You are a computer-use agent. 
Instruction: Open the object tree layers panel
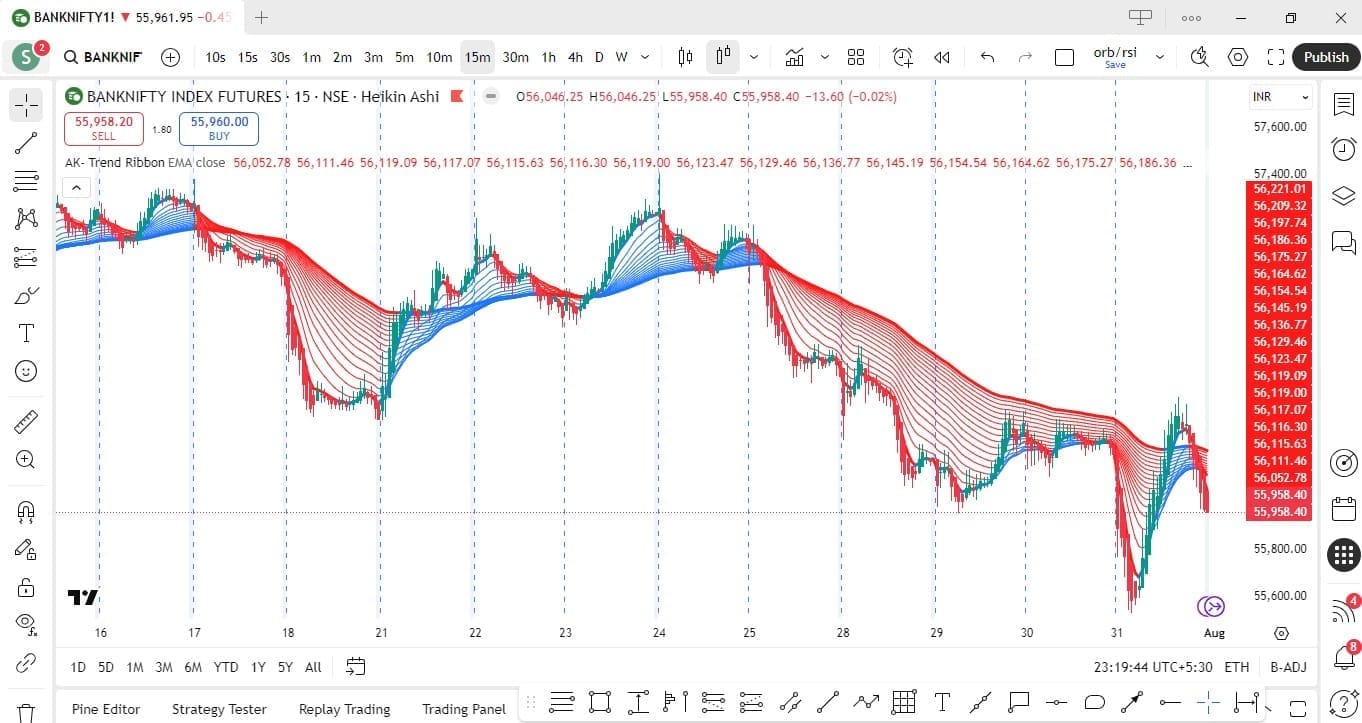click(1344, 195)
